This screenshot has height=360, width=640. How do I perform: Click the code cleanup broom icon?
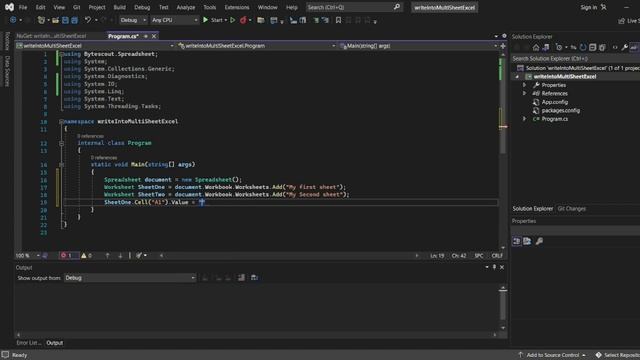pyautogui.click(x=139, y=256)
